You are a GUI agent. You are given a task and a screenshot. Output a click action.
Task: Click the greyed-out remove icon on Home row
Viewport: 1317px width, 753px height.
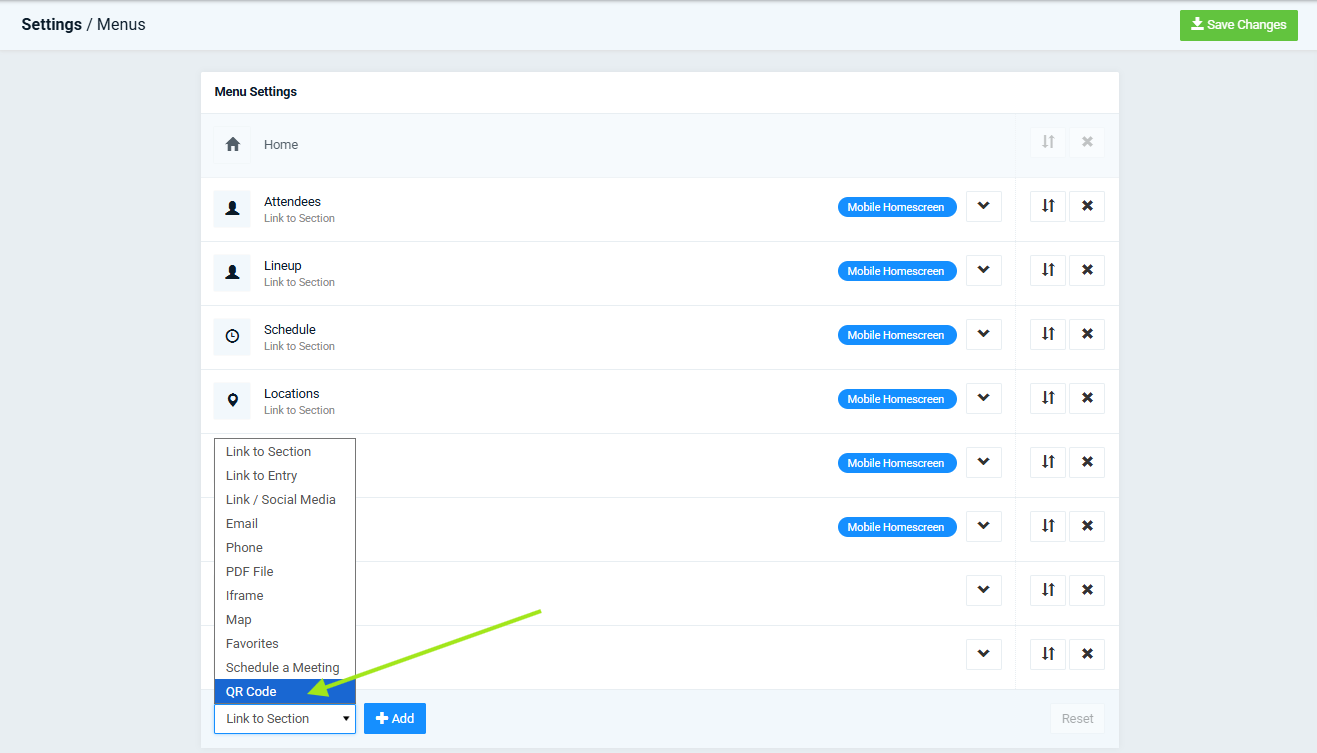click(1087, 142)
